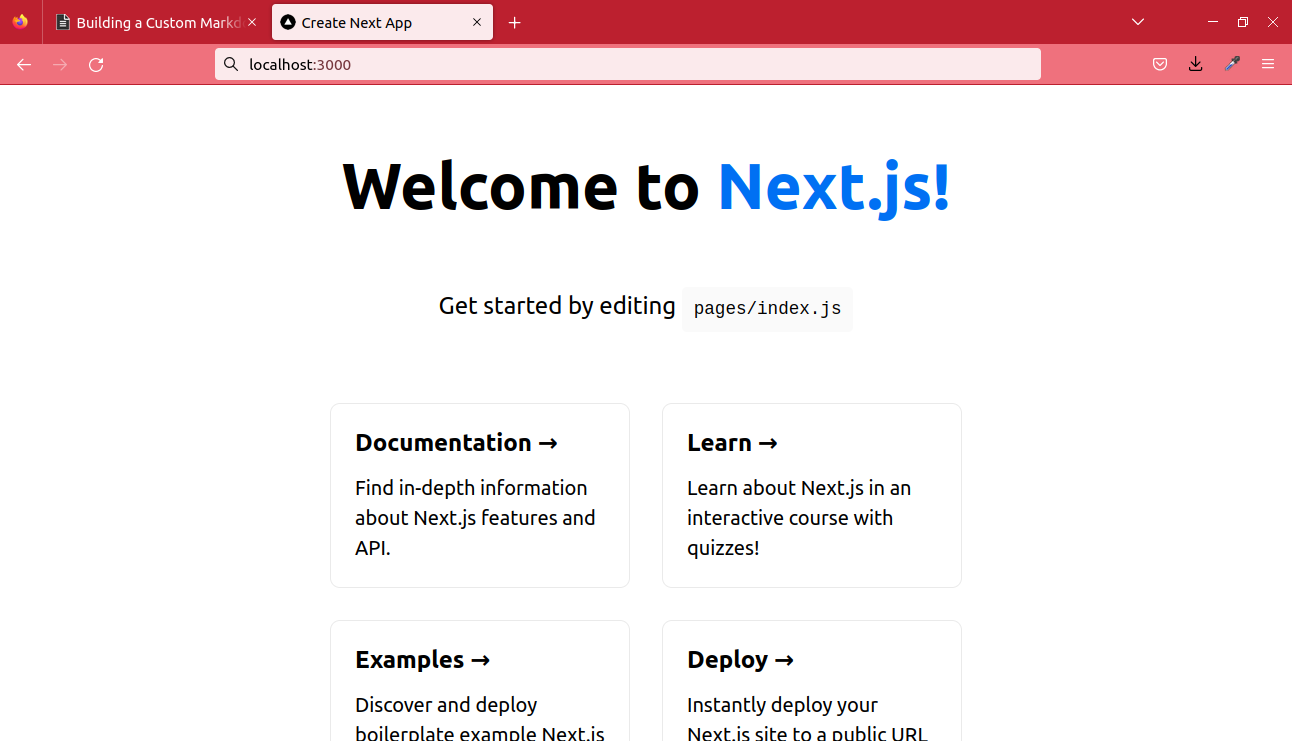
Task: Open the Deploy card
Action: tap(812, 681)
